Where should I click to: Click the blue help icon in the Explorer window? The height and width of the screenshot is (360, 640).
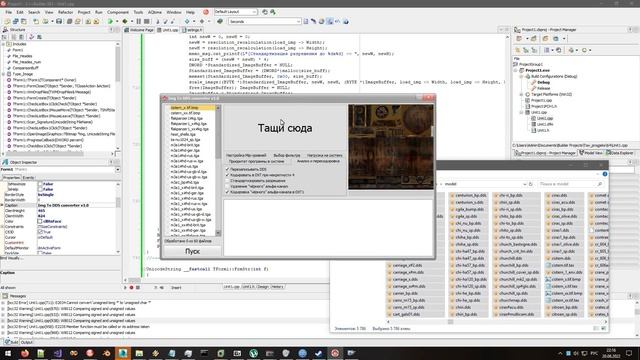tap(605, 174)
